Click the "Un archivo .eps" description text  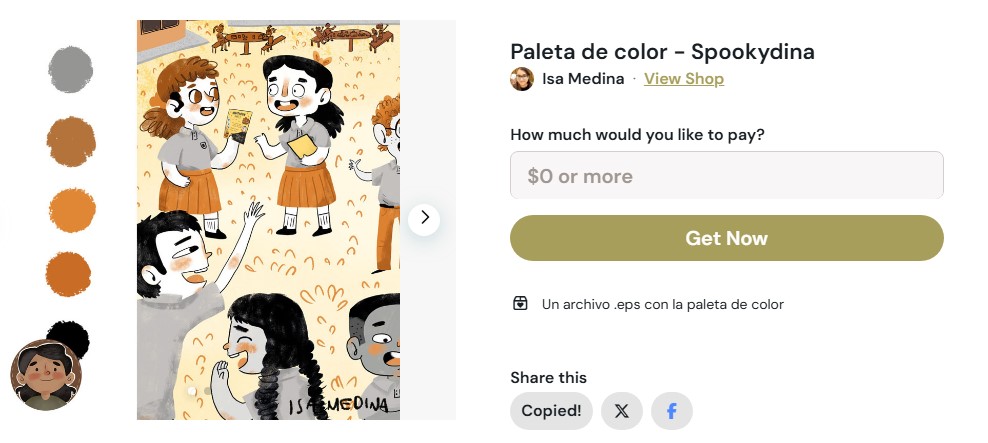pos(662,304)
